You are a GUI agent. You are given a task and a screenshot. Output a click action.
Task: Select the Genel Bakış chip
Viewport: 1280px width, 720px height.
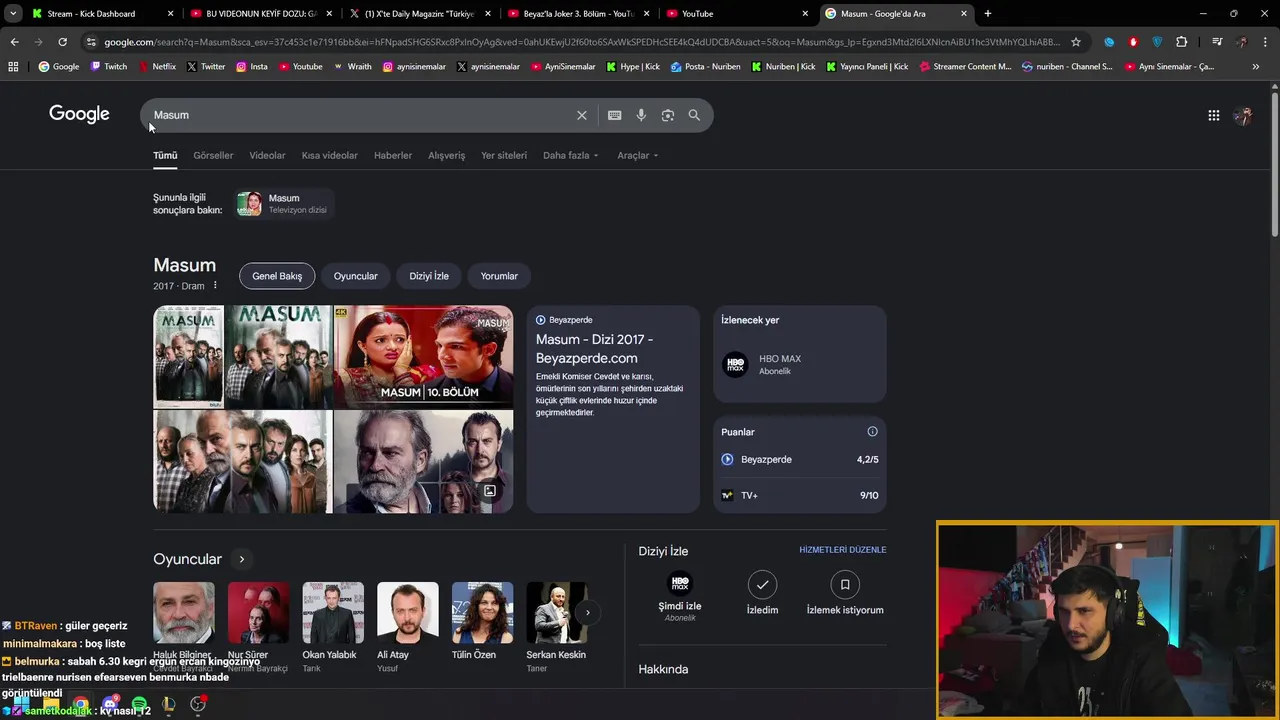(x=277, y=276)
